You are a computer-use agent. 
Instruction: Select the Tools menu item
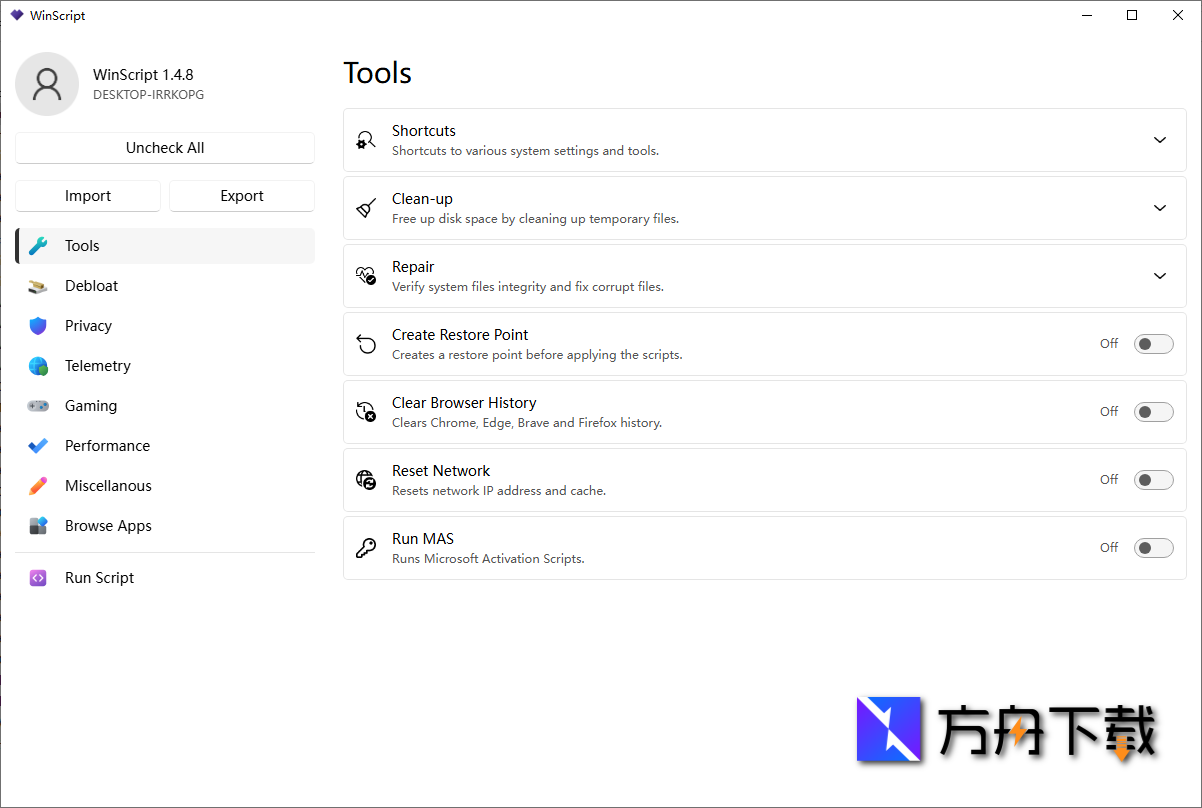[82, 246]
